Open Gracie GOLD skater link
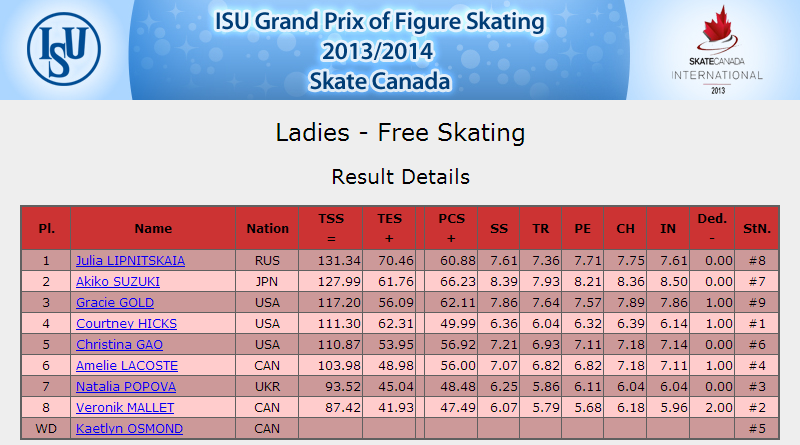 115,303
